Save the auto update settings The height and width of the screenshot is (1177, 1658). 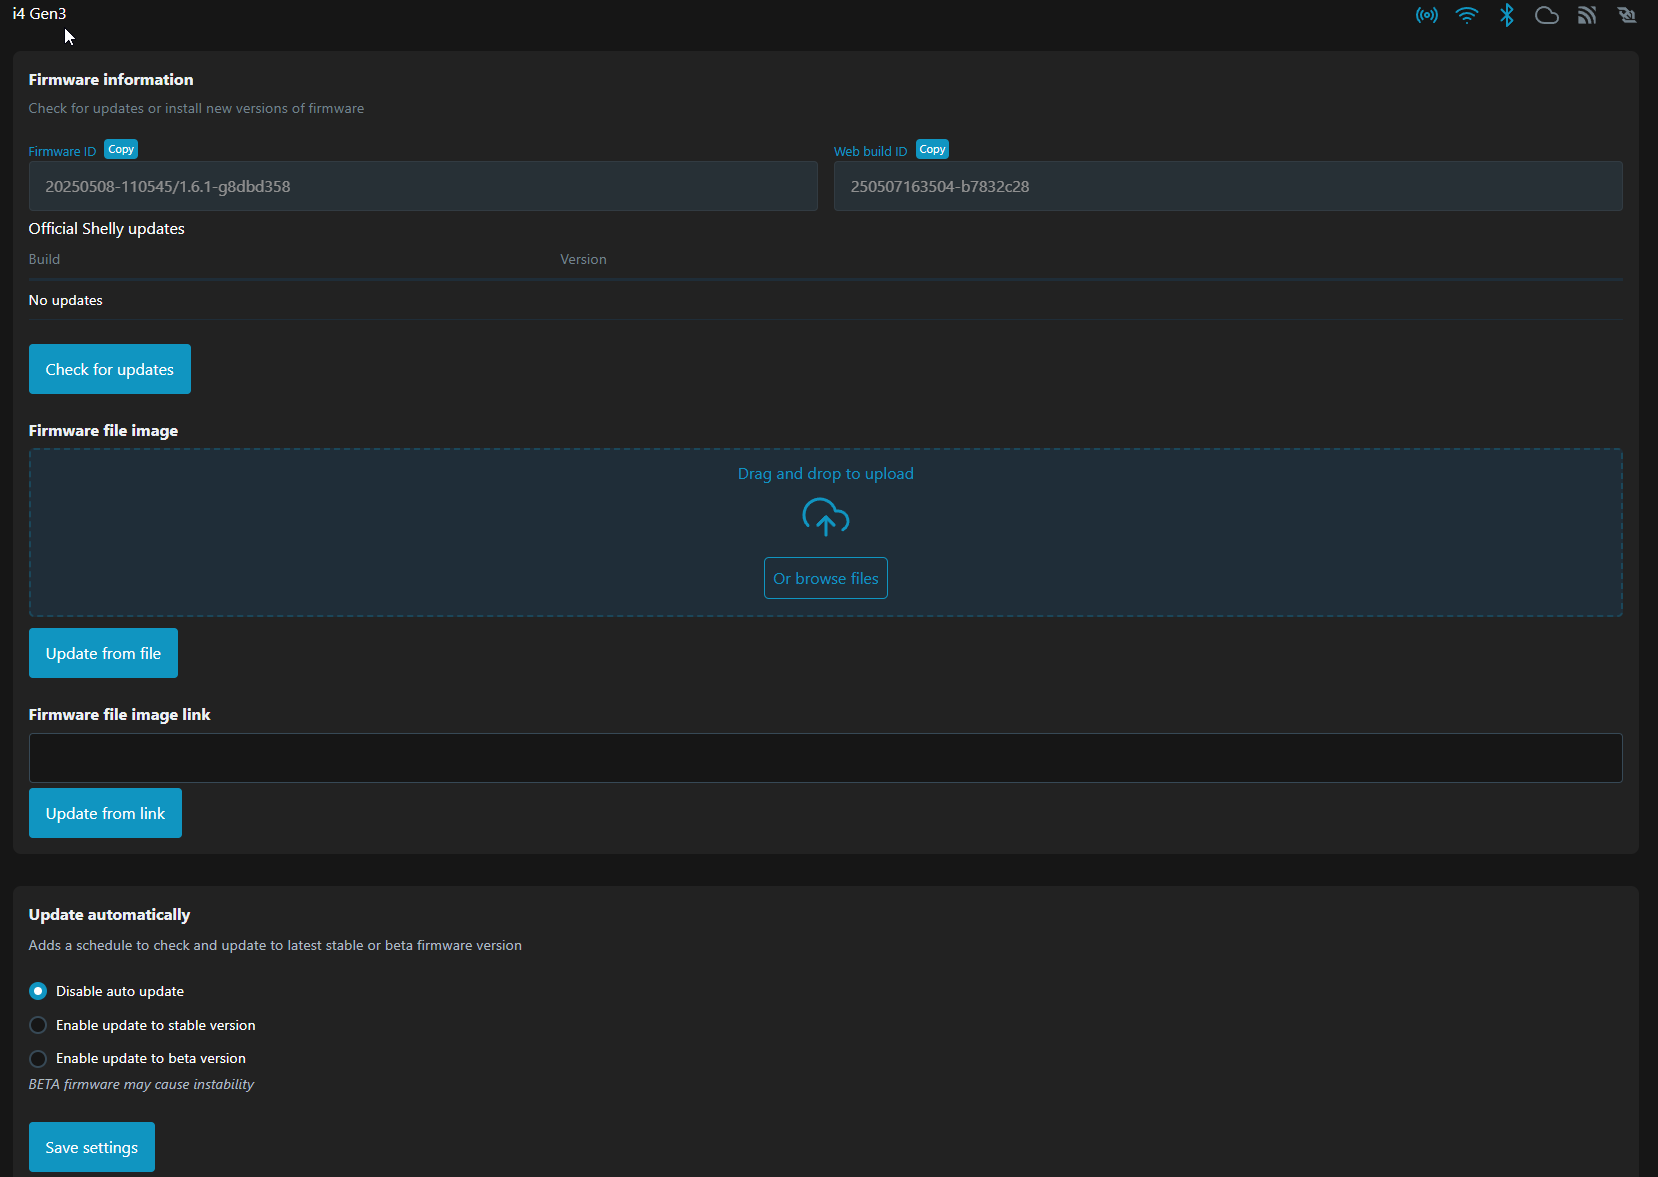pos(92,1147)
